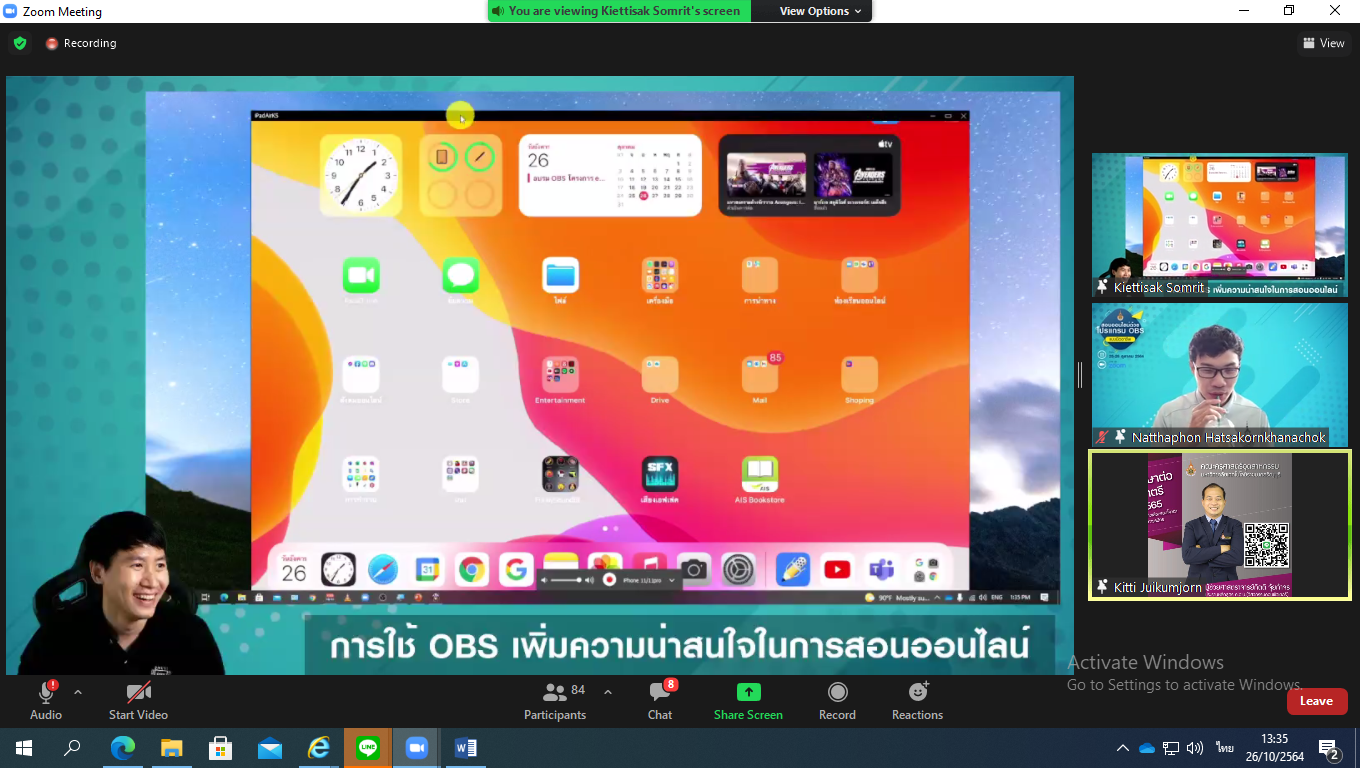Open Chat with 8 unread messages
This screenshot has height=768, width=1360.
[x=660, y=700]
